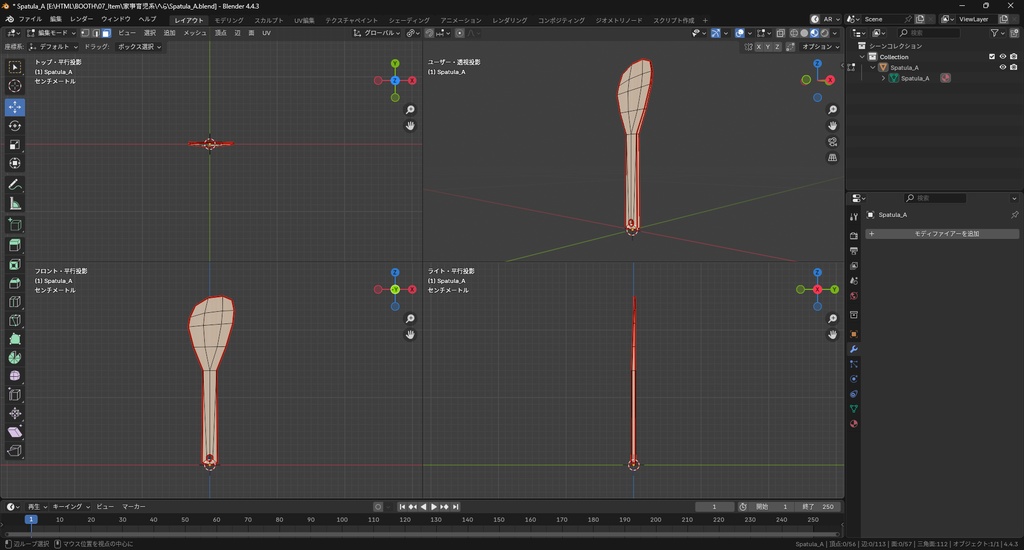Viewport: 1024px width, 550px height.
Task: Hide Collection with its eye icon
Action: tap(1003, 57)
